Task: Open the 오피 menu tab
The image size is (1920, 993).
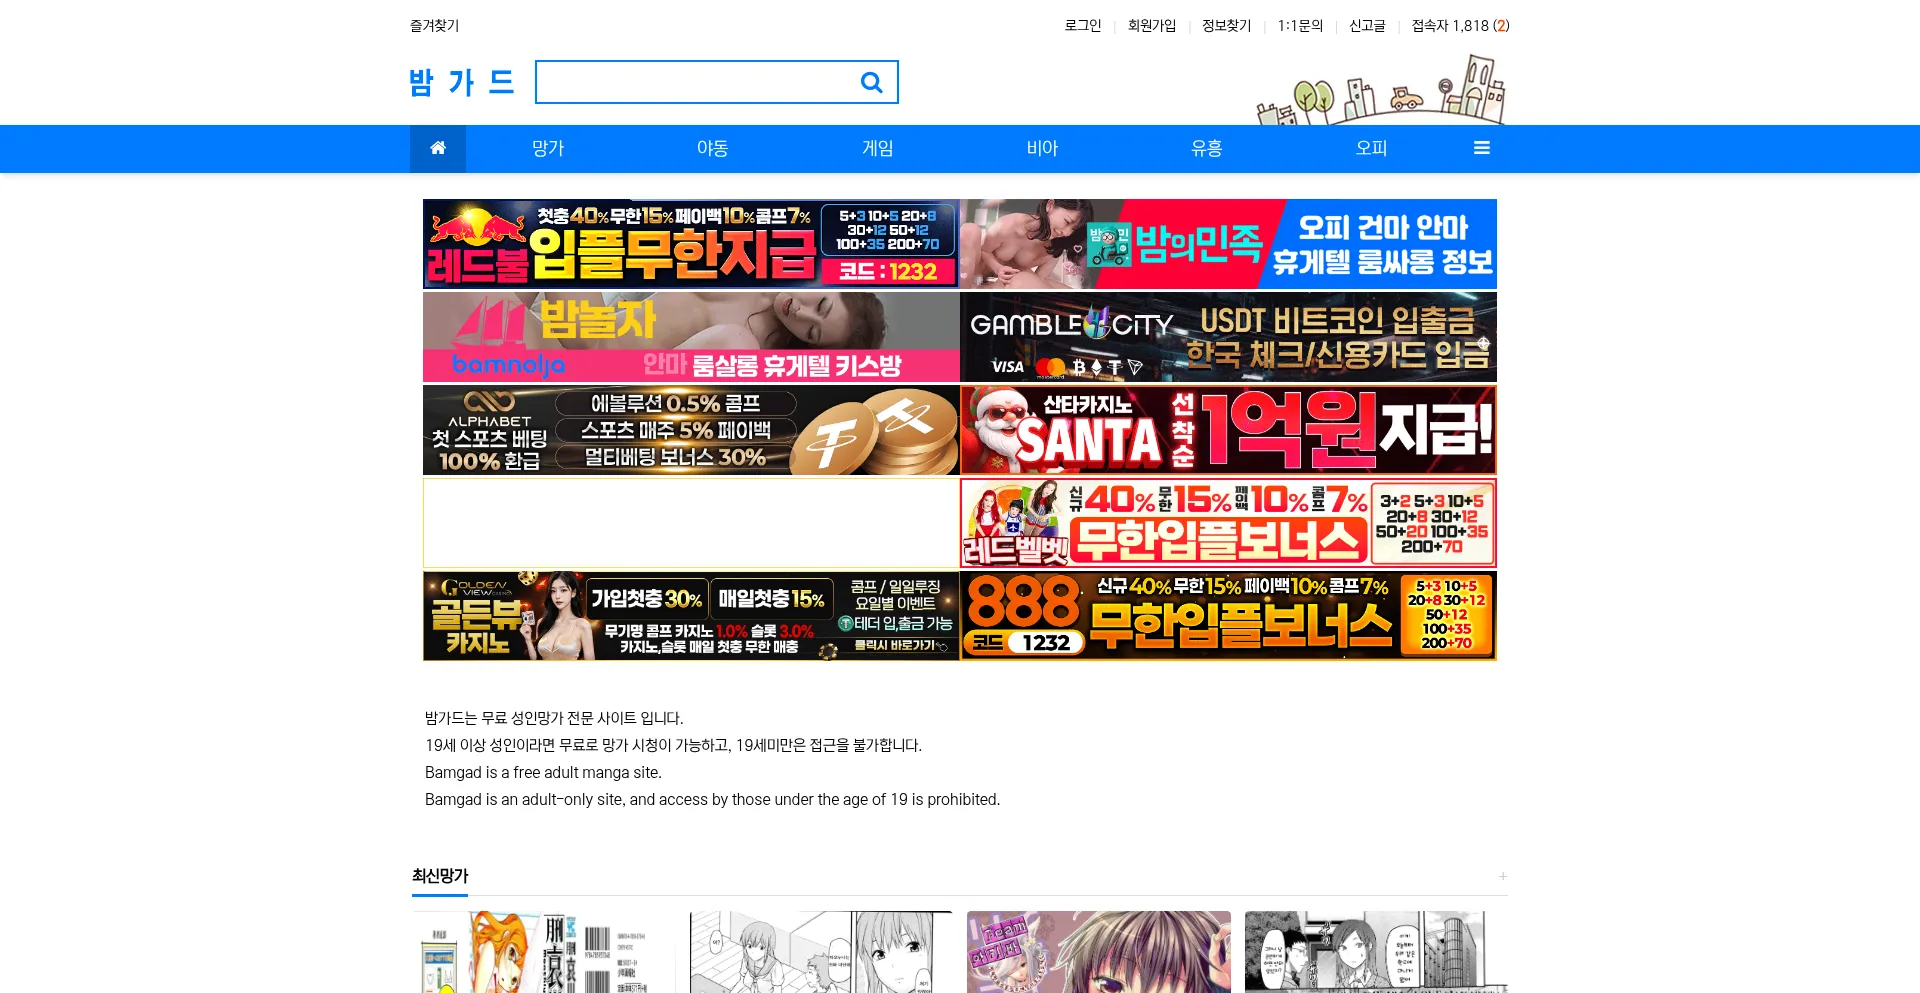Action: click(1372, 148)
